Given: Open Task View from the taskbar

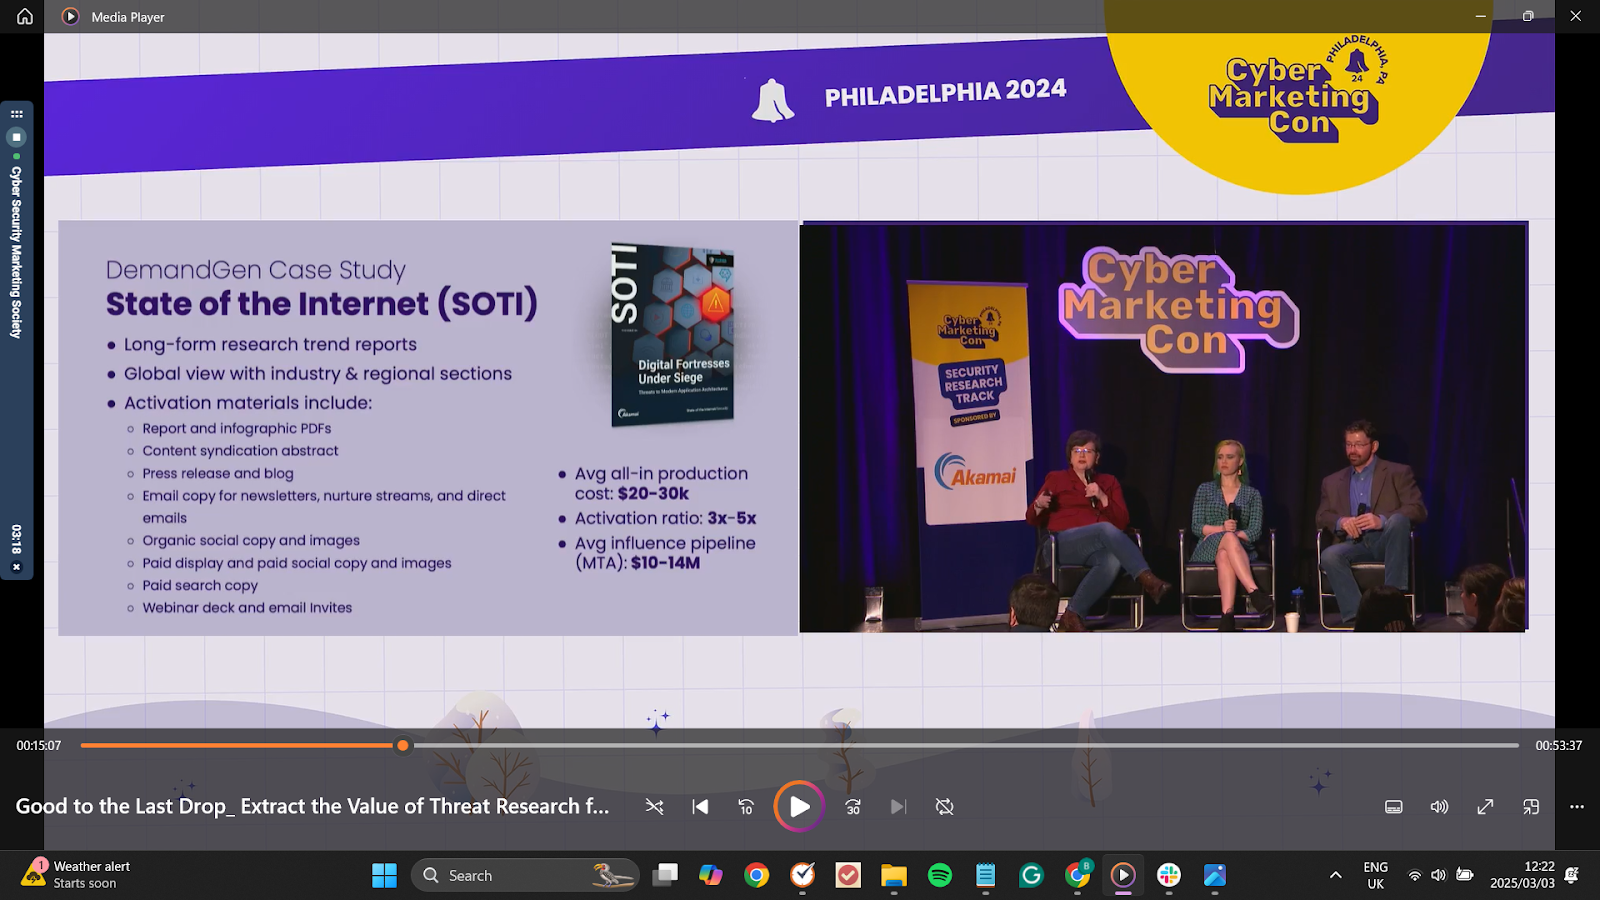Looking at the screenshot, I should point(665,875).
